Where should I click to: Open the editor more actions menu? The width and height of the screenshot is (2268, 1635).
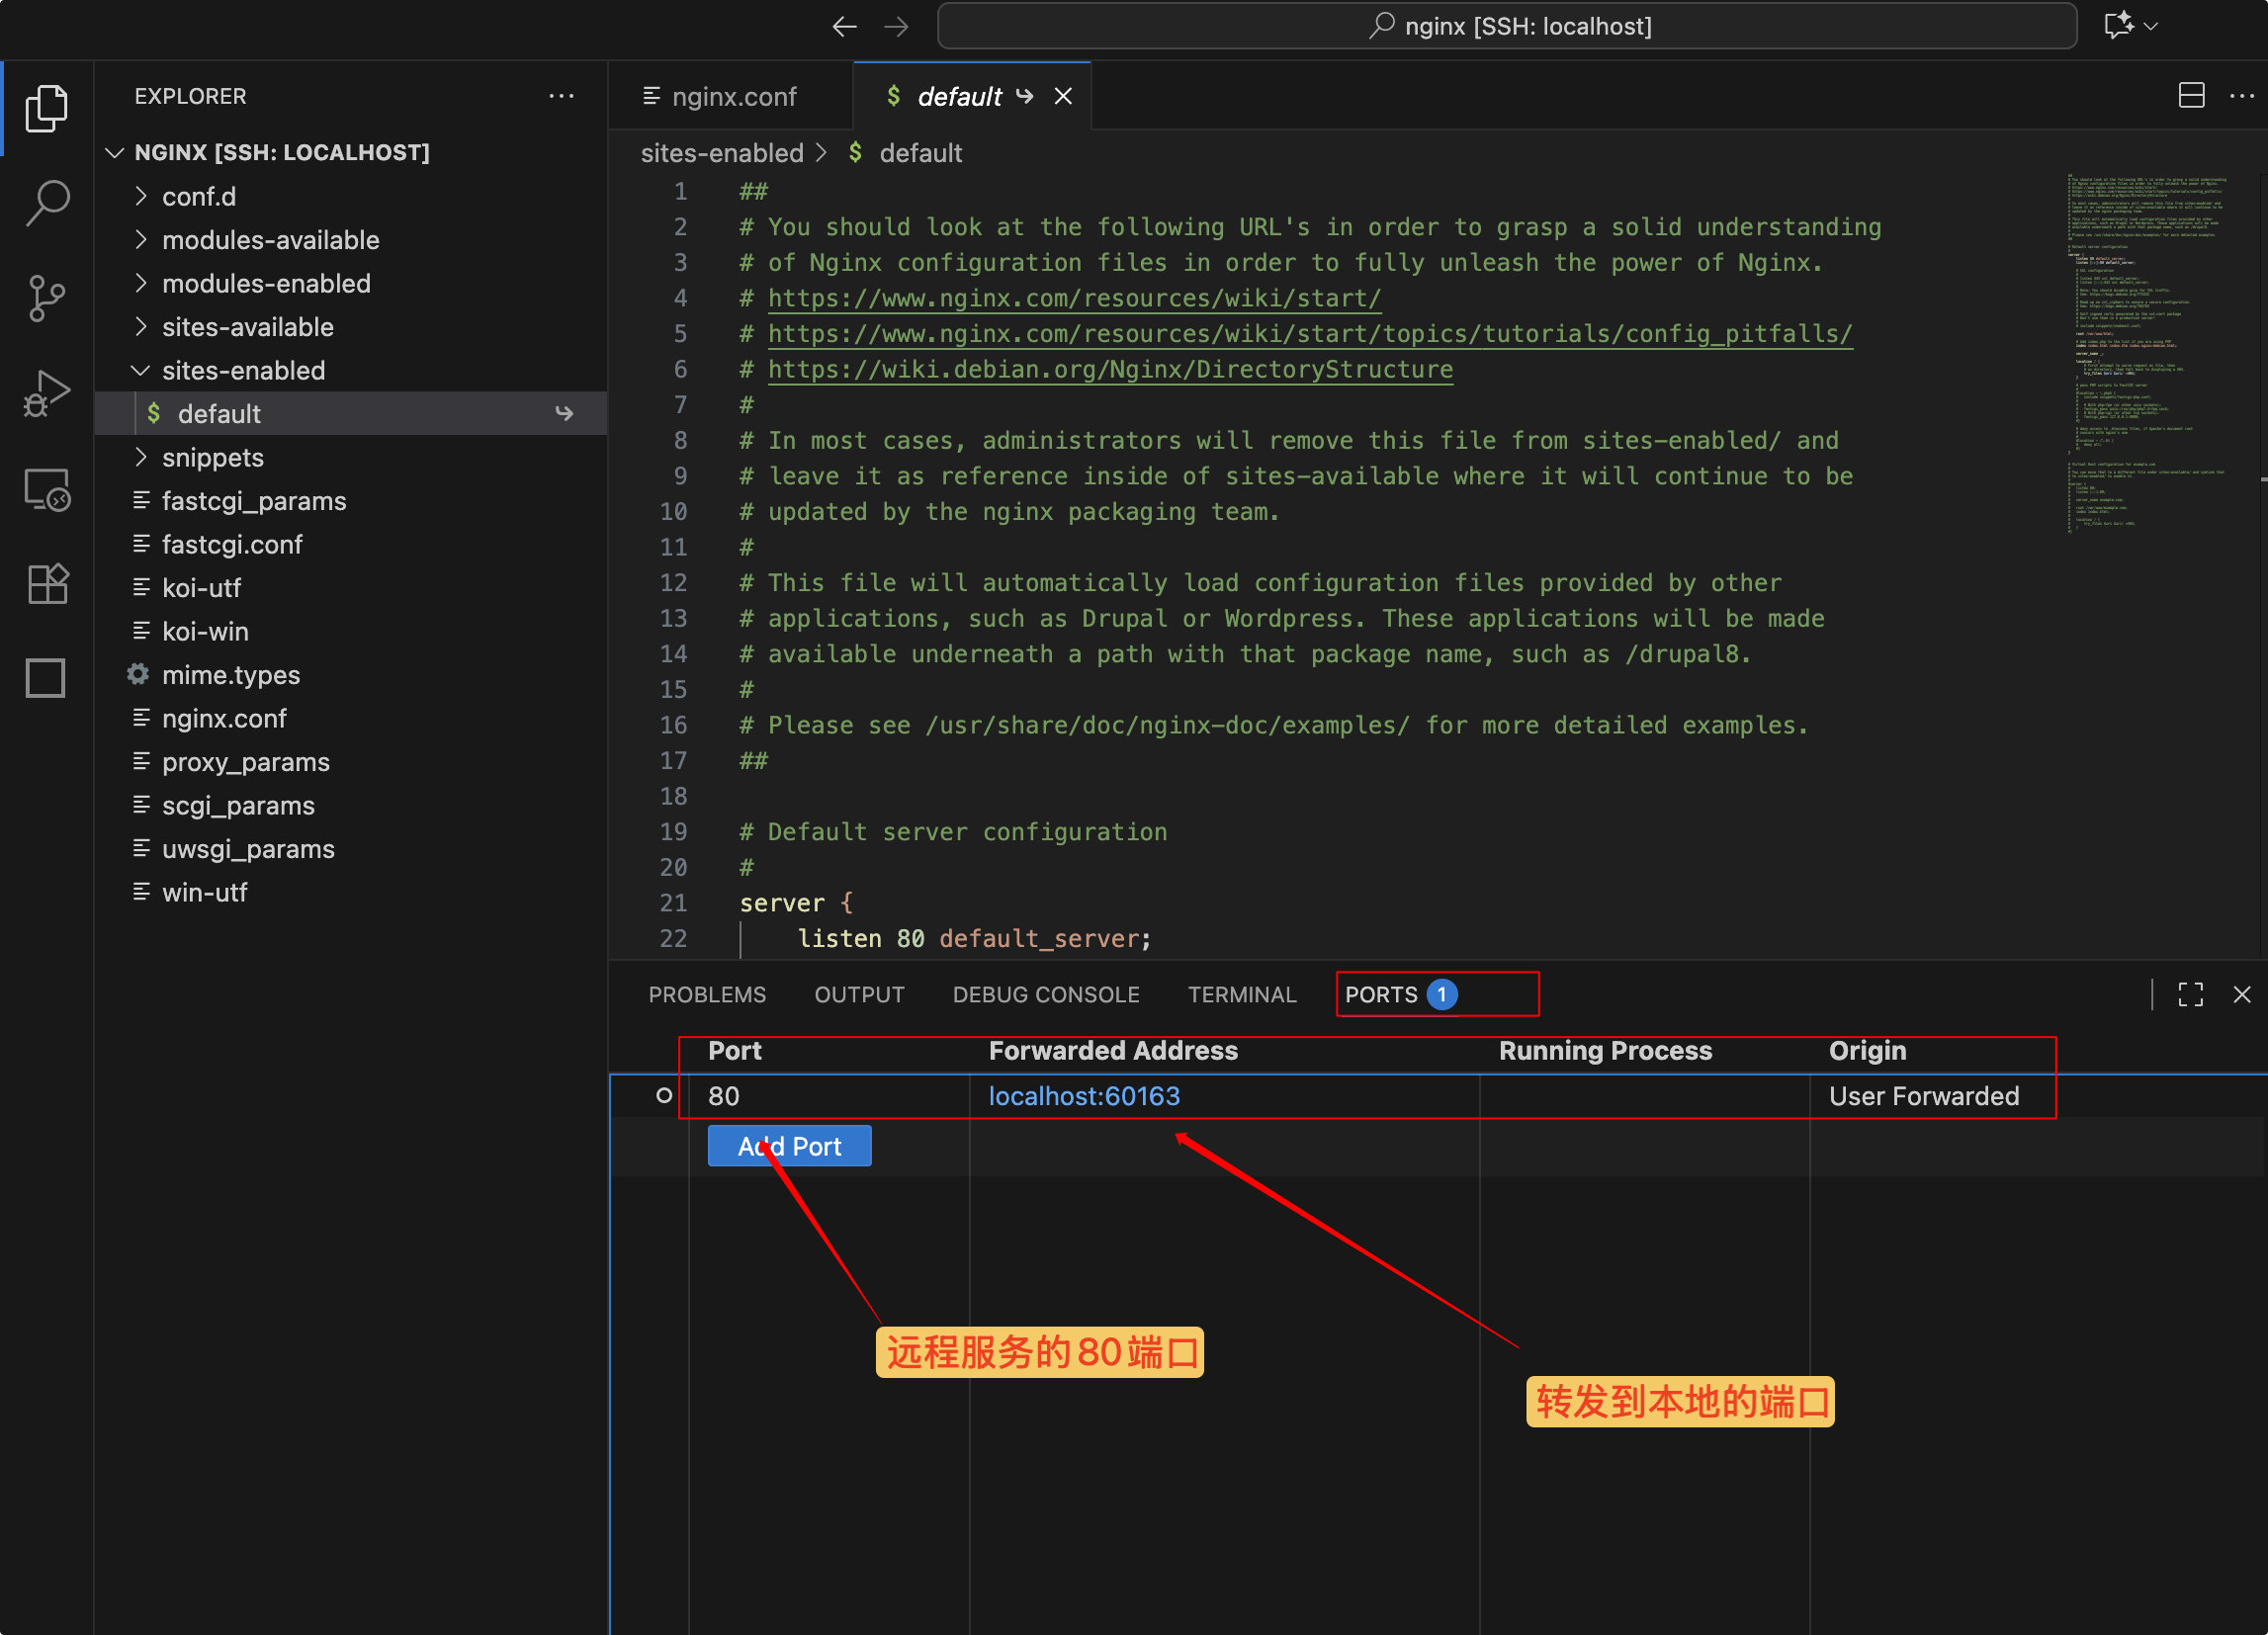(x=2242, y=95)
